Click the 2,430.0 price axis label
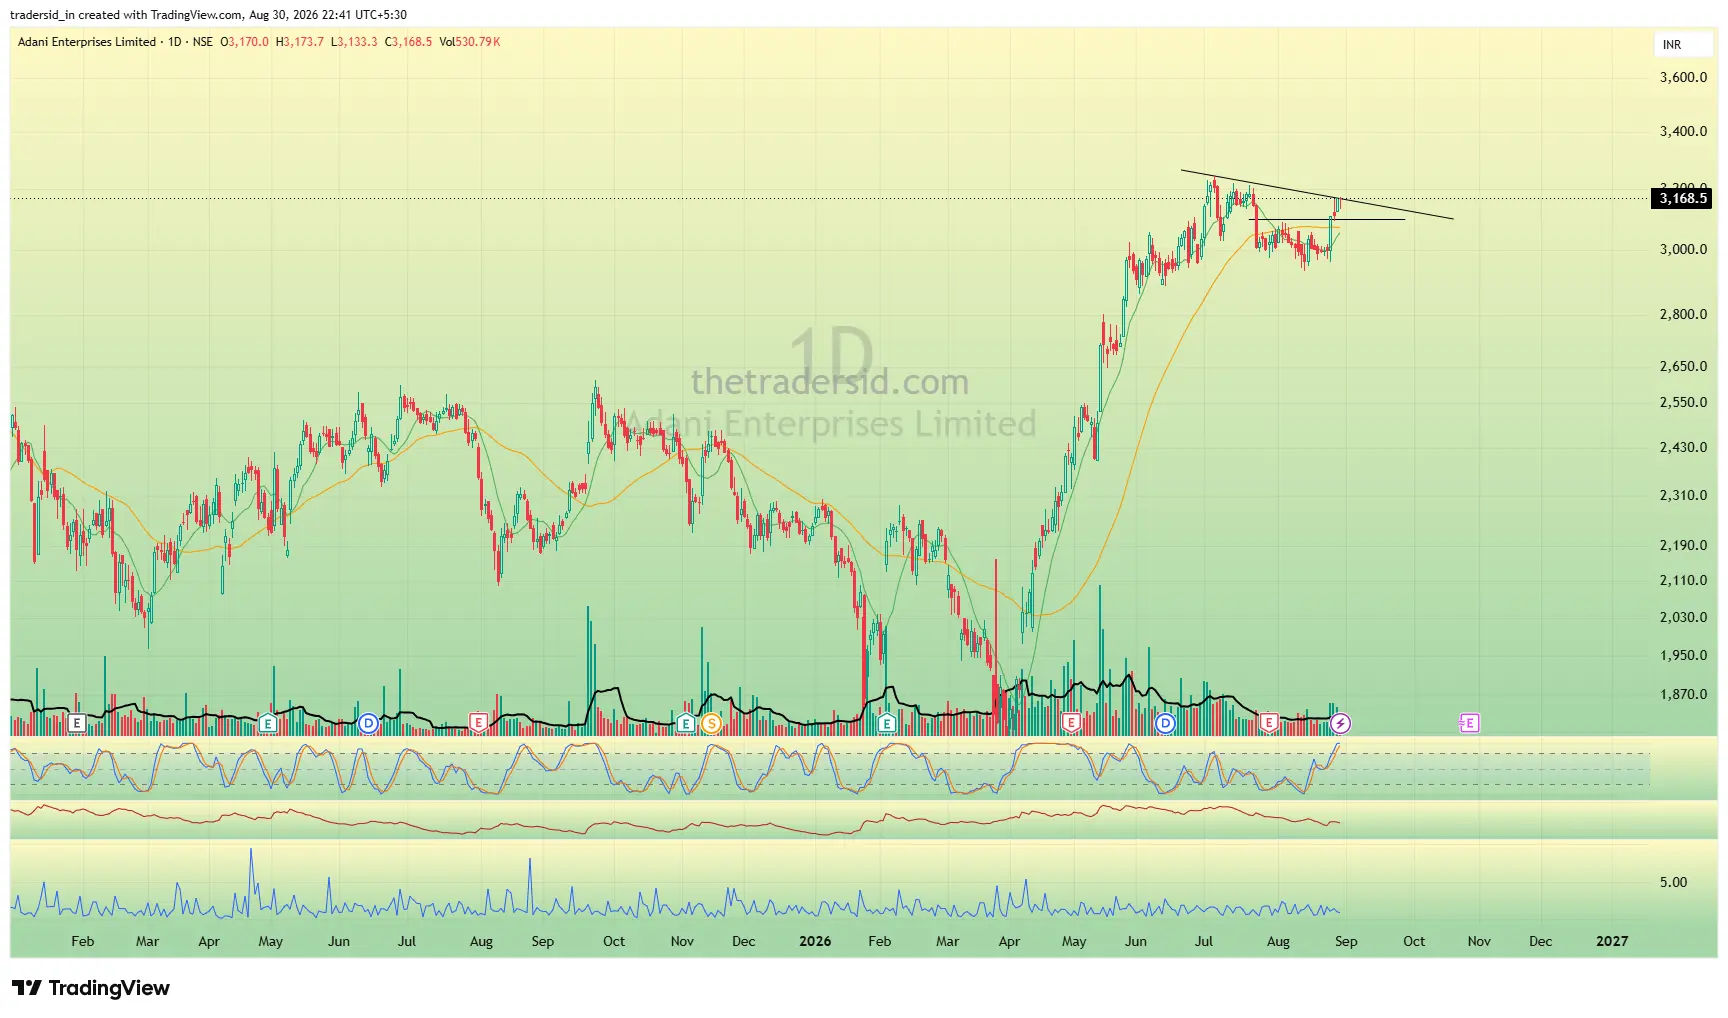The height and width of the screenshot is (1018, 1728). [x=1683, y=447]
